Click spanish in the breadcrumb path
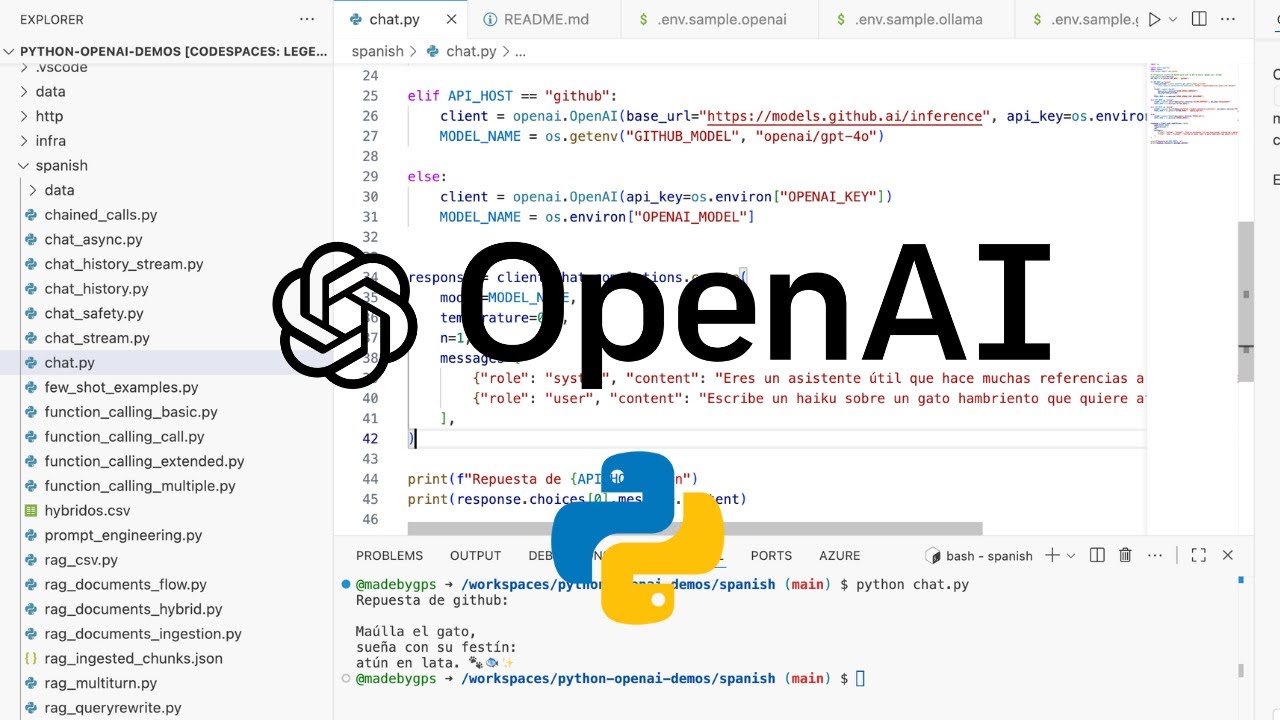 [377, 51]
